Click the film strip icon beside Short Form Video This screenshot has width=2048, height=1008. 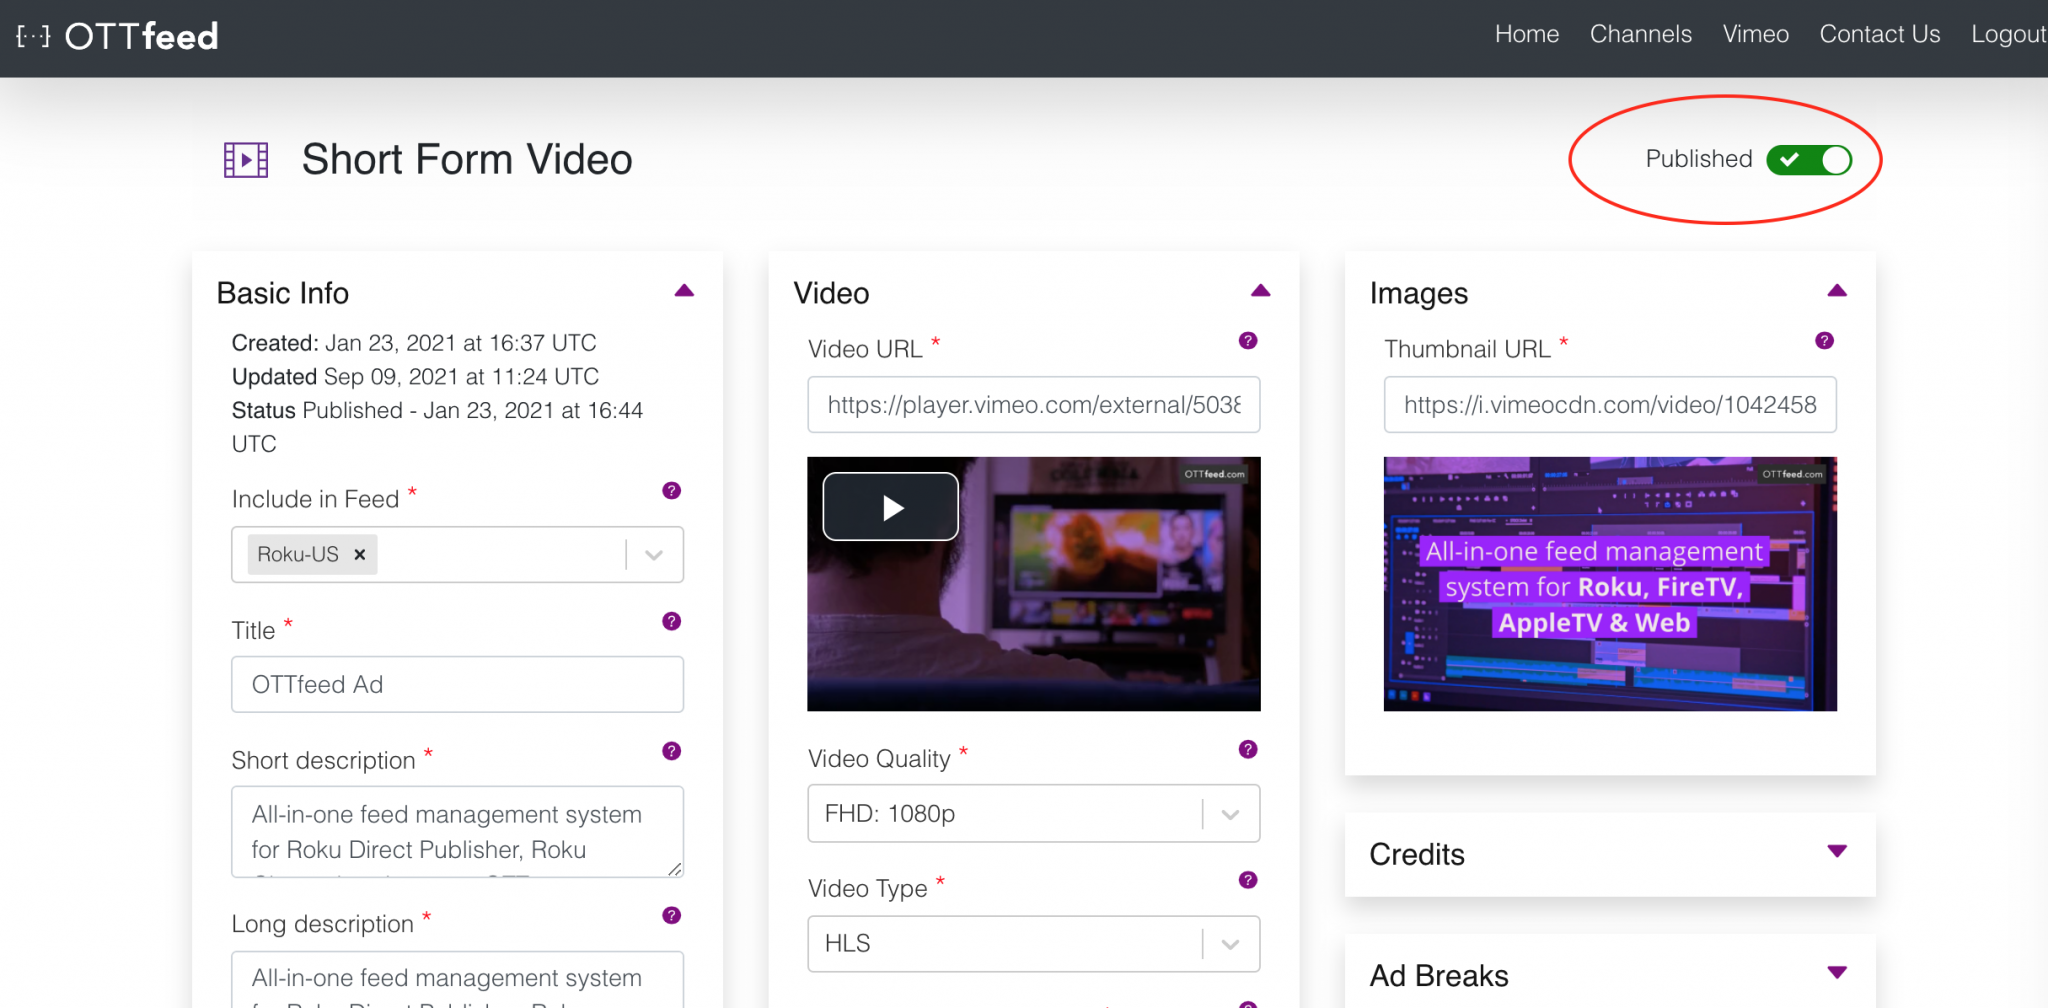tap(244, 159)
